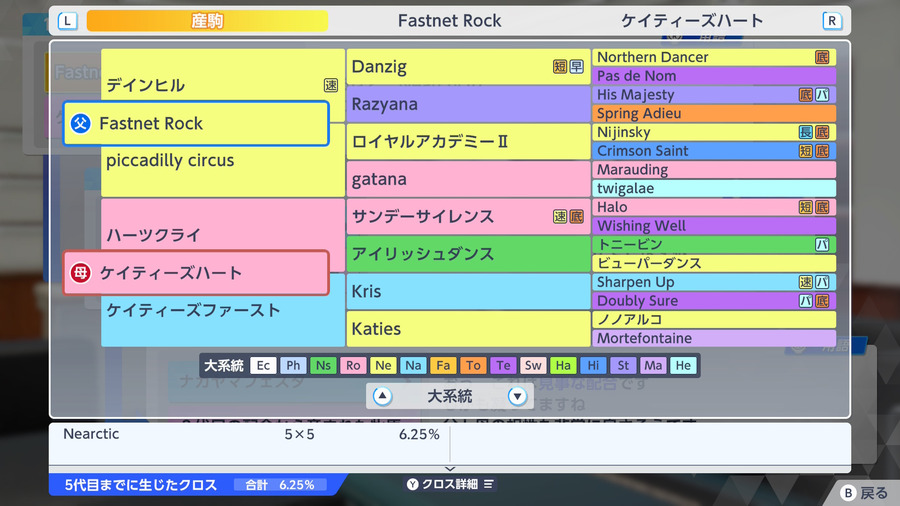Select the ケイティーズハート dam cell
This screenshot has height=506, width=900.
tap(196, 273)
